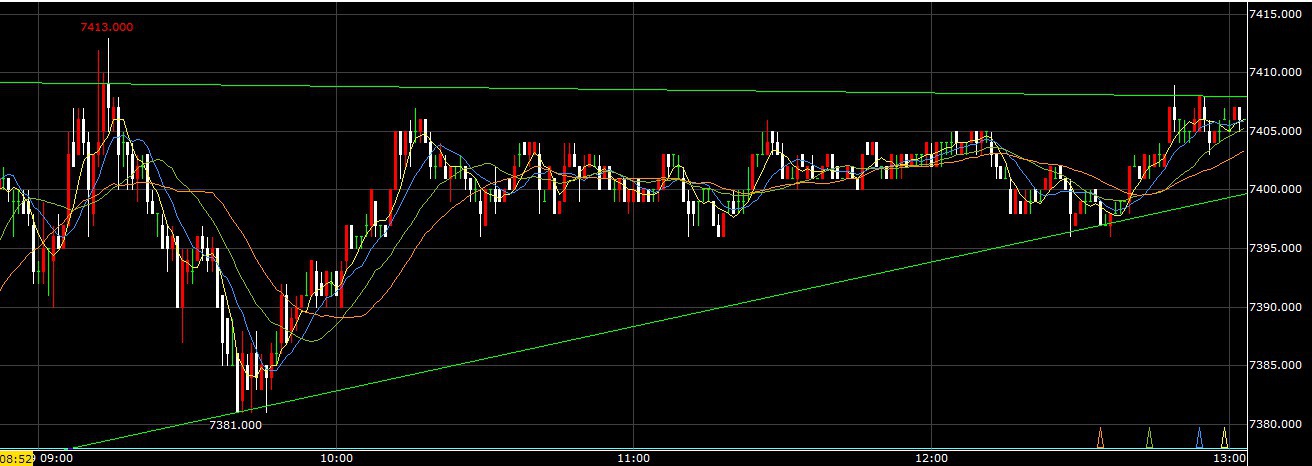The width and height of the screenshot is (1312, 466).
Task: Click the blue triangle marker on the time axis
Action: coord(1200,437)
